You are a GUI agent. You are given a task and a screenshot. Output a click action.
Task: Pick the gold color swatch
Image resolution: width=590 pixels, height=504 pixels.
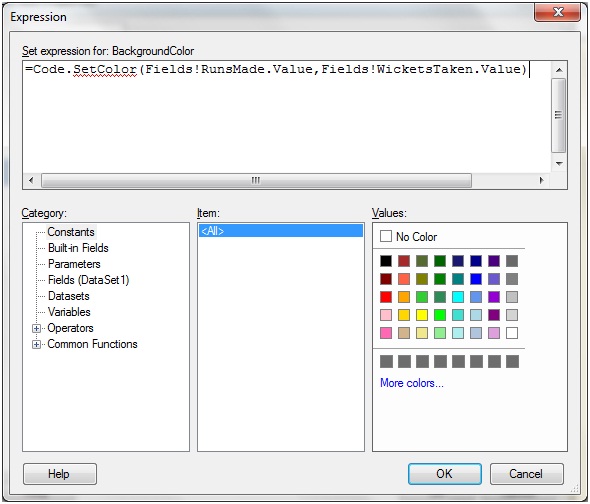tap(404, 315)
